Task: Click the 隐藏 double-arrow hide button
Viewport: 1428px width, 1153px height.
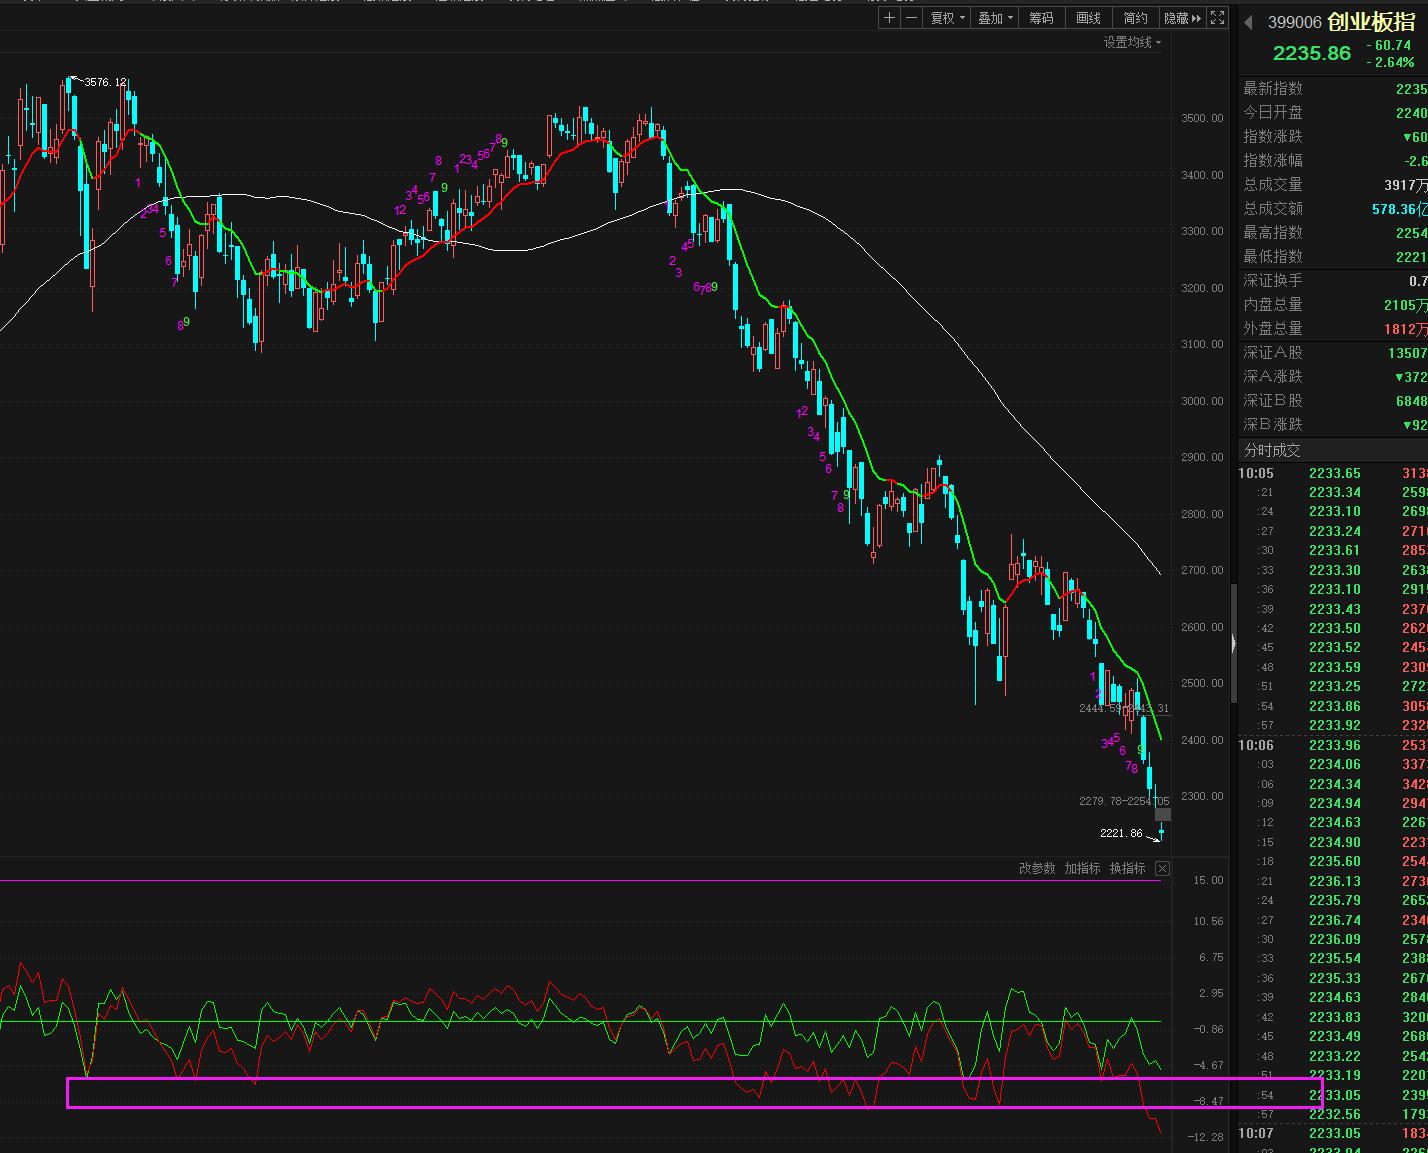Action: [1182, 18]
